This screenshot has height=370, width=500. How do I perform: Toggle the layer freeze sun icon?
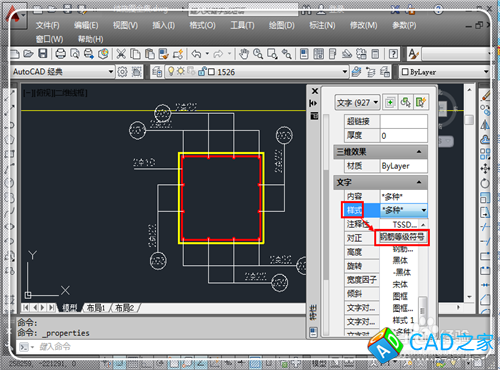point(180,71)
